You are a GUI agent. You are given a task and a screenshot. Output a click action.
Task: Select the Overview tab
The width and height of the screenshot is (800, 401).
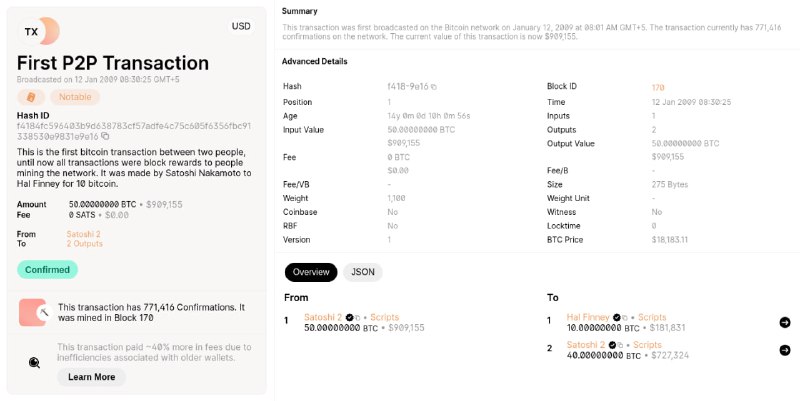point(311,272)
